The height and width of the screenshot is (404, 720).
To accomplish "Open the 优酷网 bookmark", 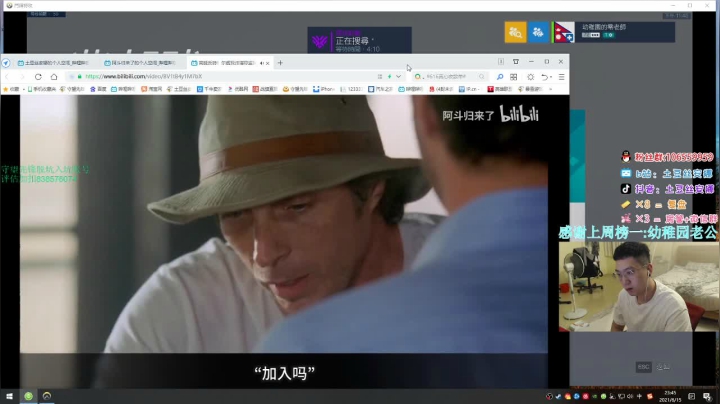I will pos(238,89).
